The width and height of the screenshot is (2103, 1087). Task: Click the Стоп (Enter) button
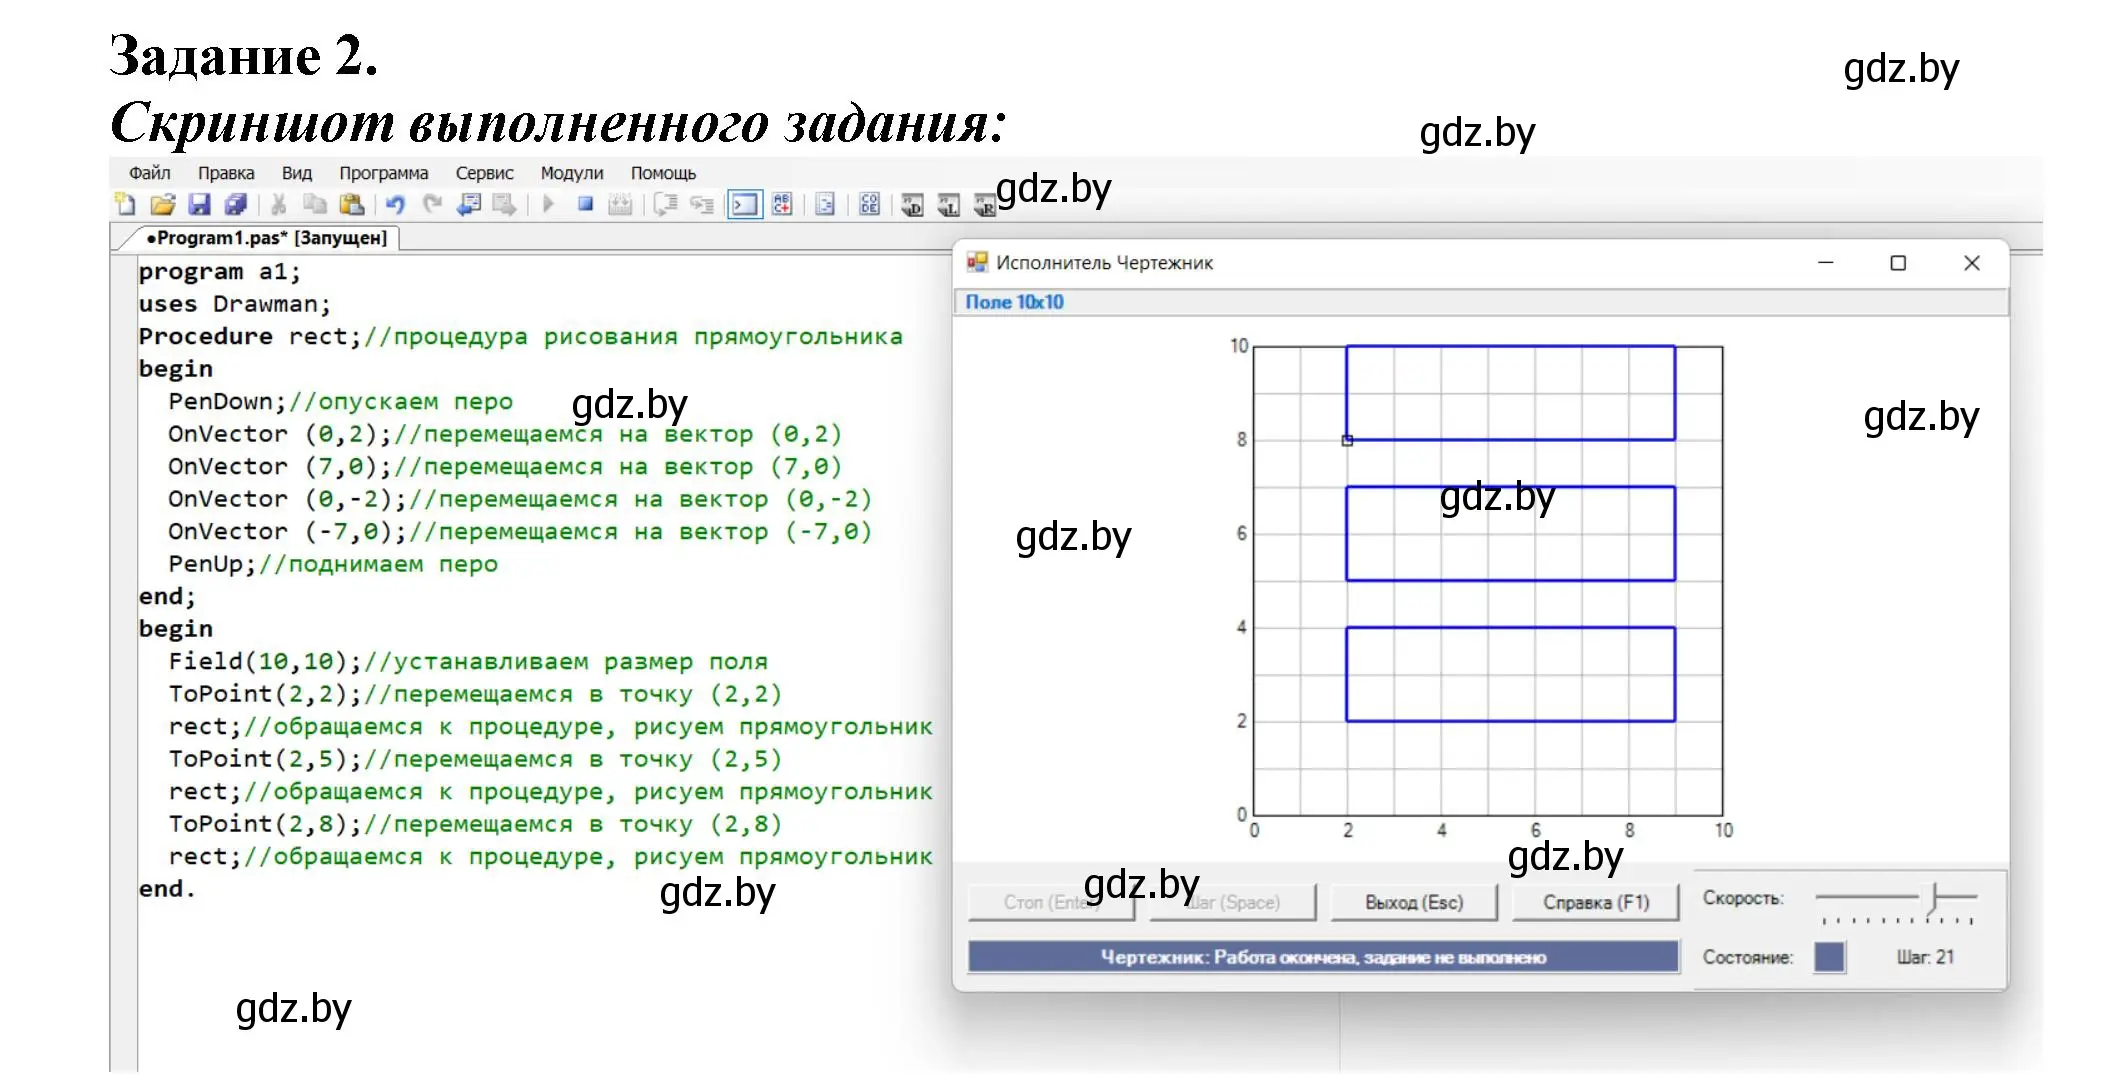click(1051, 902)
